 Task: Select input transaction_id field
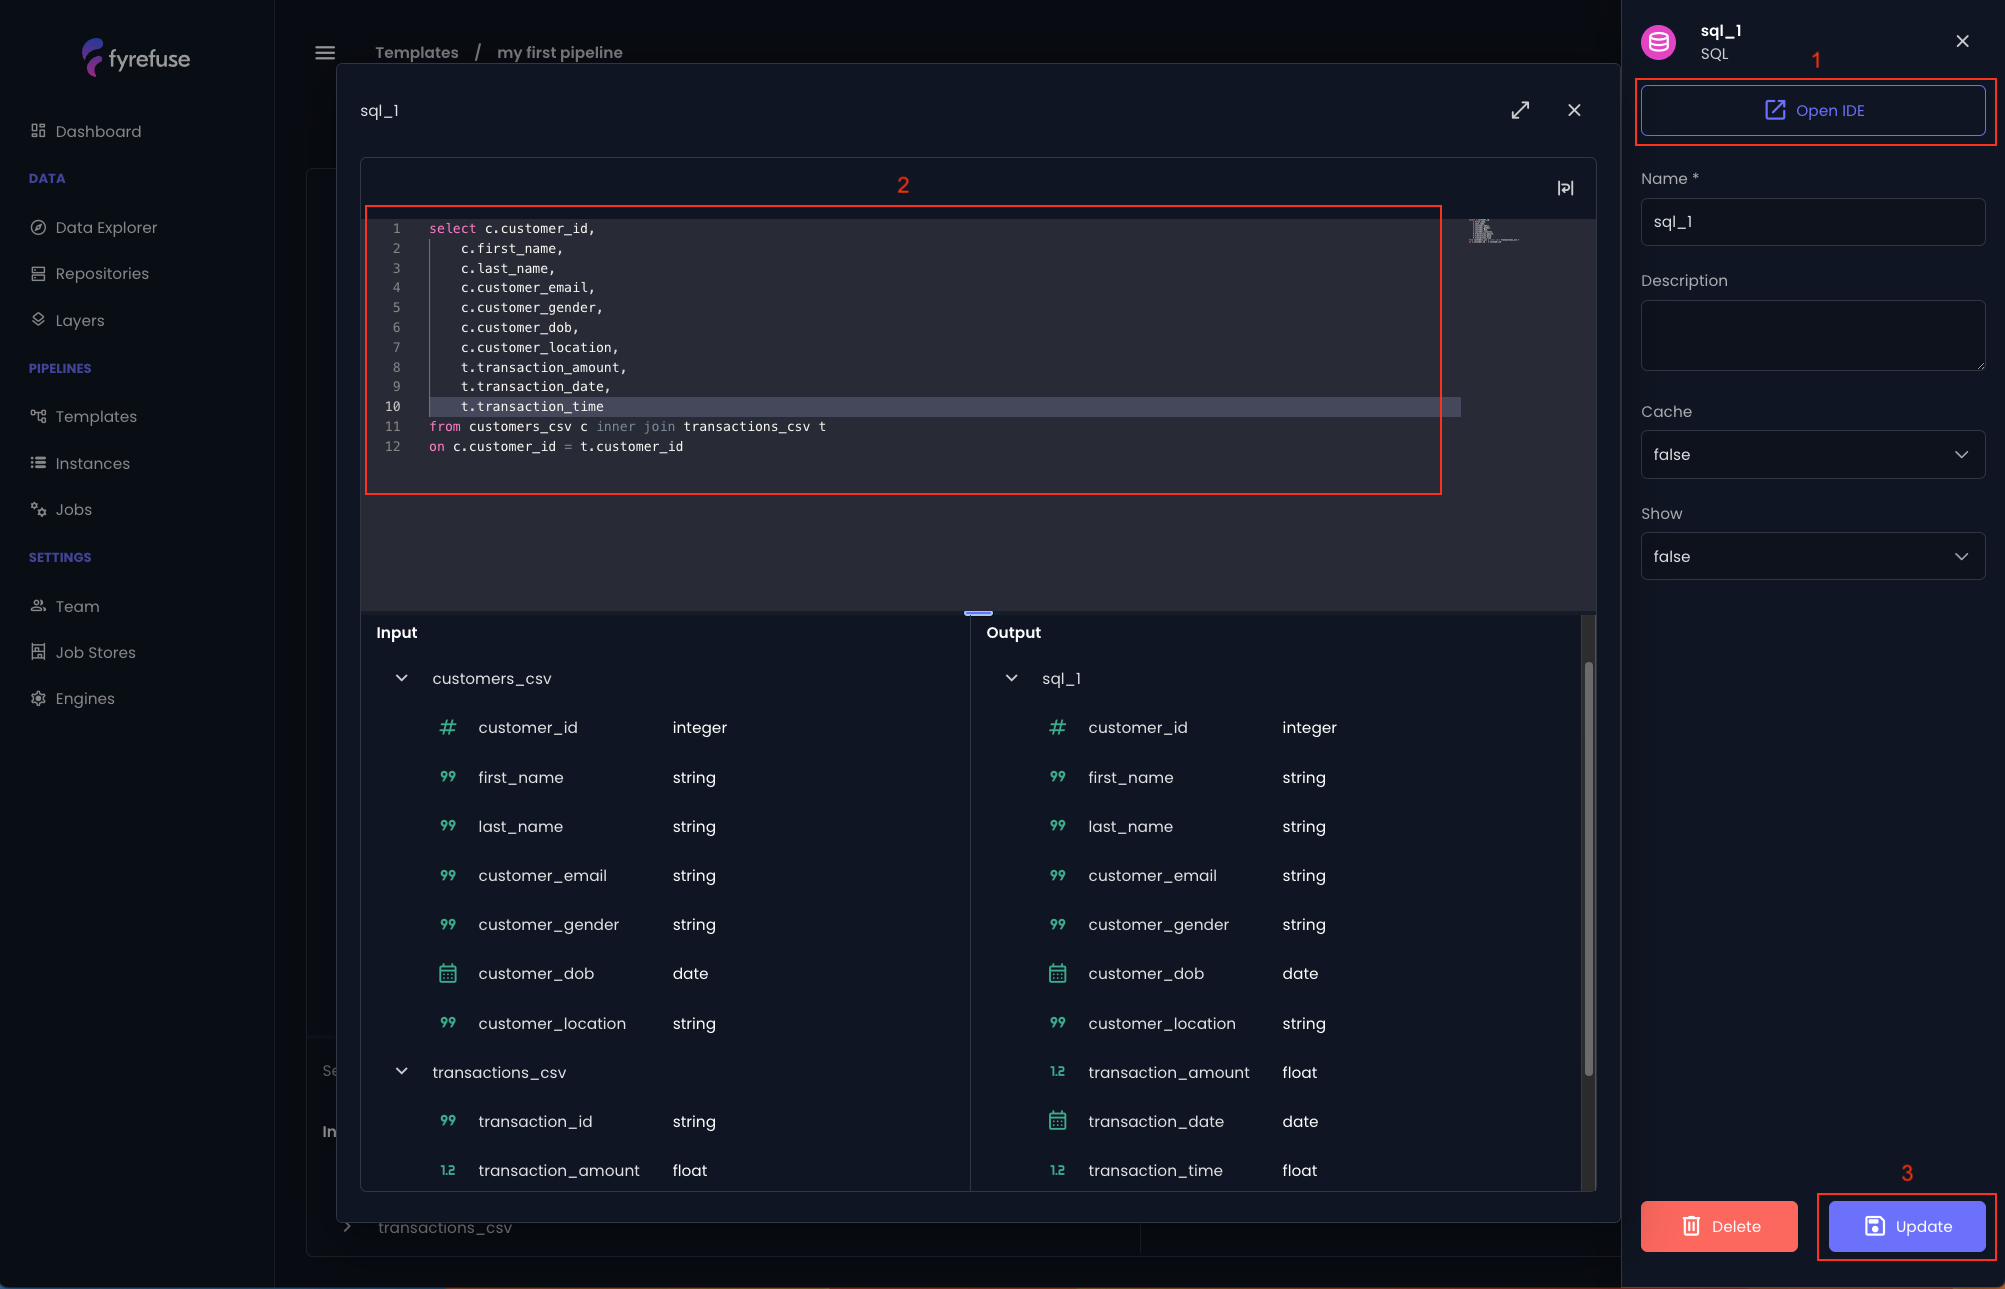click(535, 1121)
